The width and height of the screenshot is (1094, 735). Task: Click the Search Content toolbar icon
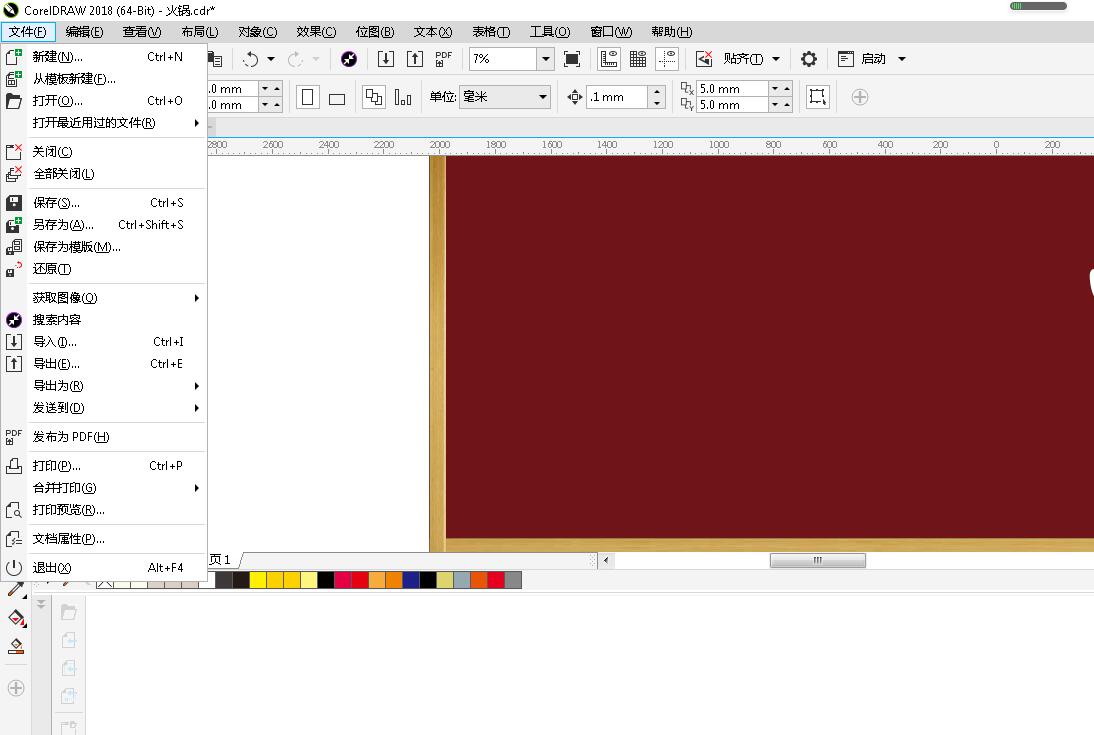(349, 59)
